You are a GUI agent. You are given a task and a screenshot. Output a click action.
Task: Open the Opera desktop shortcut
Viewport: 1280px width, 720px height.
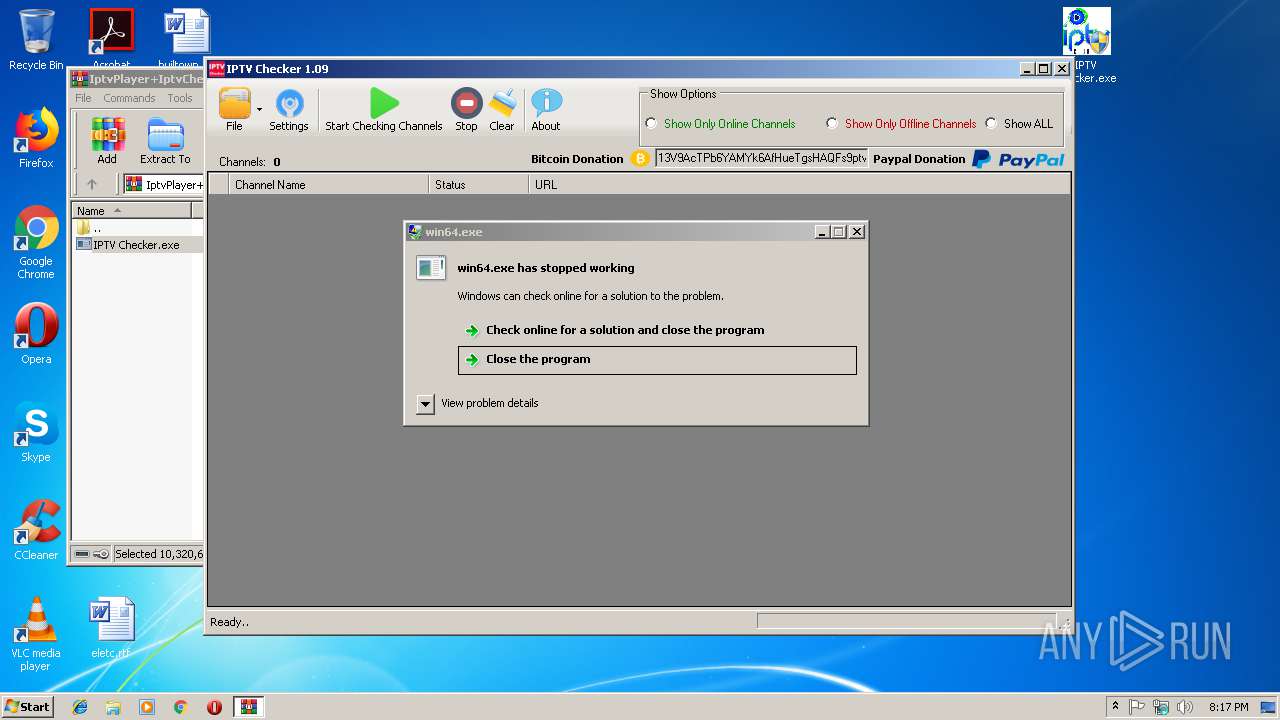point(36,334)
